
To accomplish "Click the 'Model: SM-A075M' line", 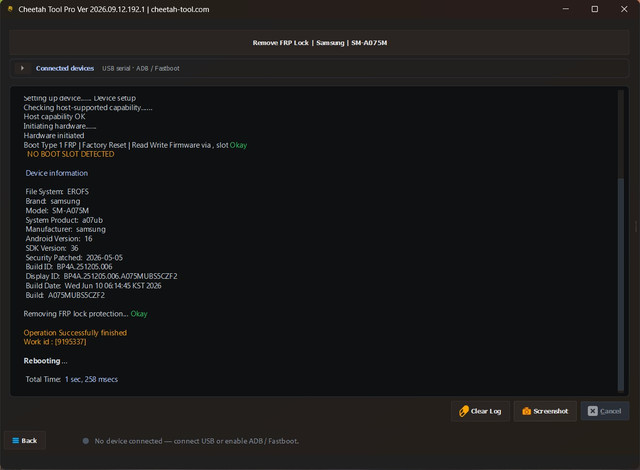I will click(x=57, y=211).
